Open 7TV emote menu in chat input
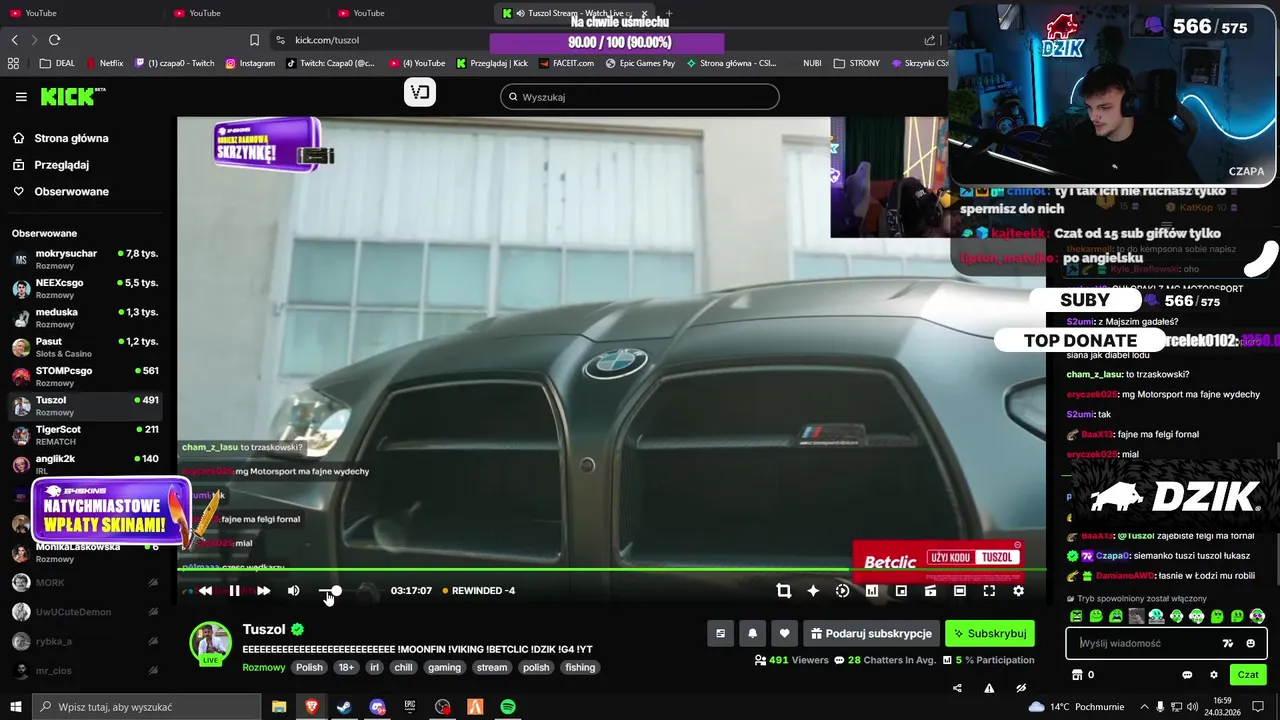The width and height of the screenshot is (1280, 720). tap(1228, 643)
